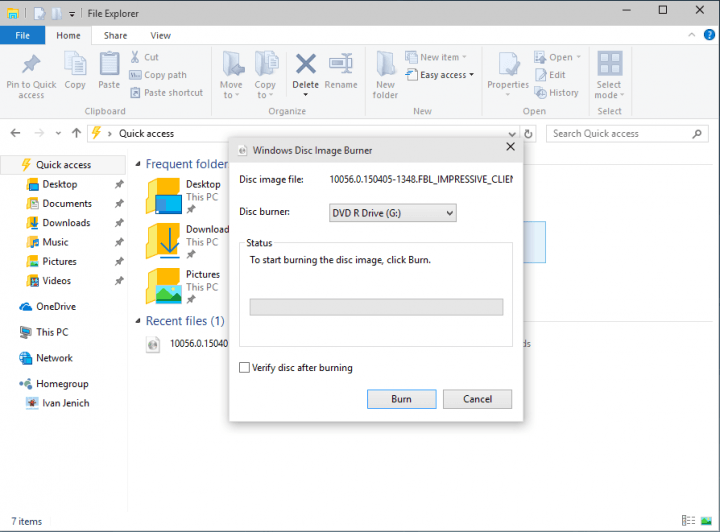
Task: Open the Move to menu
Action: tap(231, 76)
